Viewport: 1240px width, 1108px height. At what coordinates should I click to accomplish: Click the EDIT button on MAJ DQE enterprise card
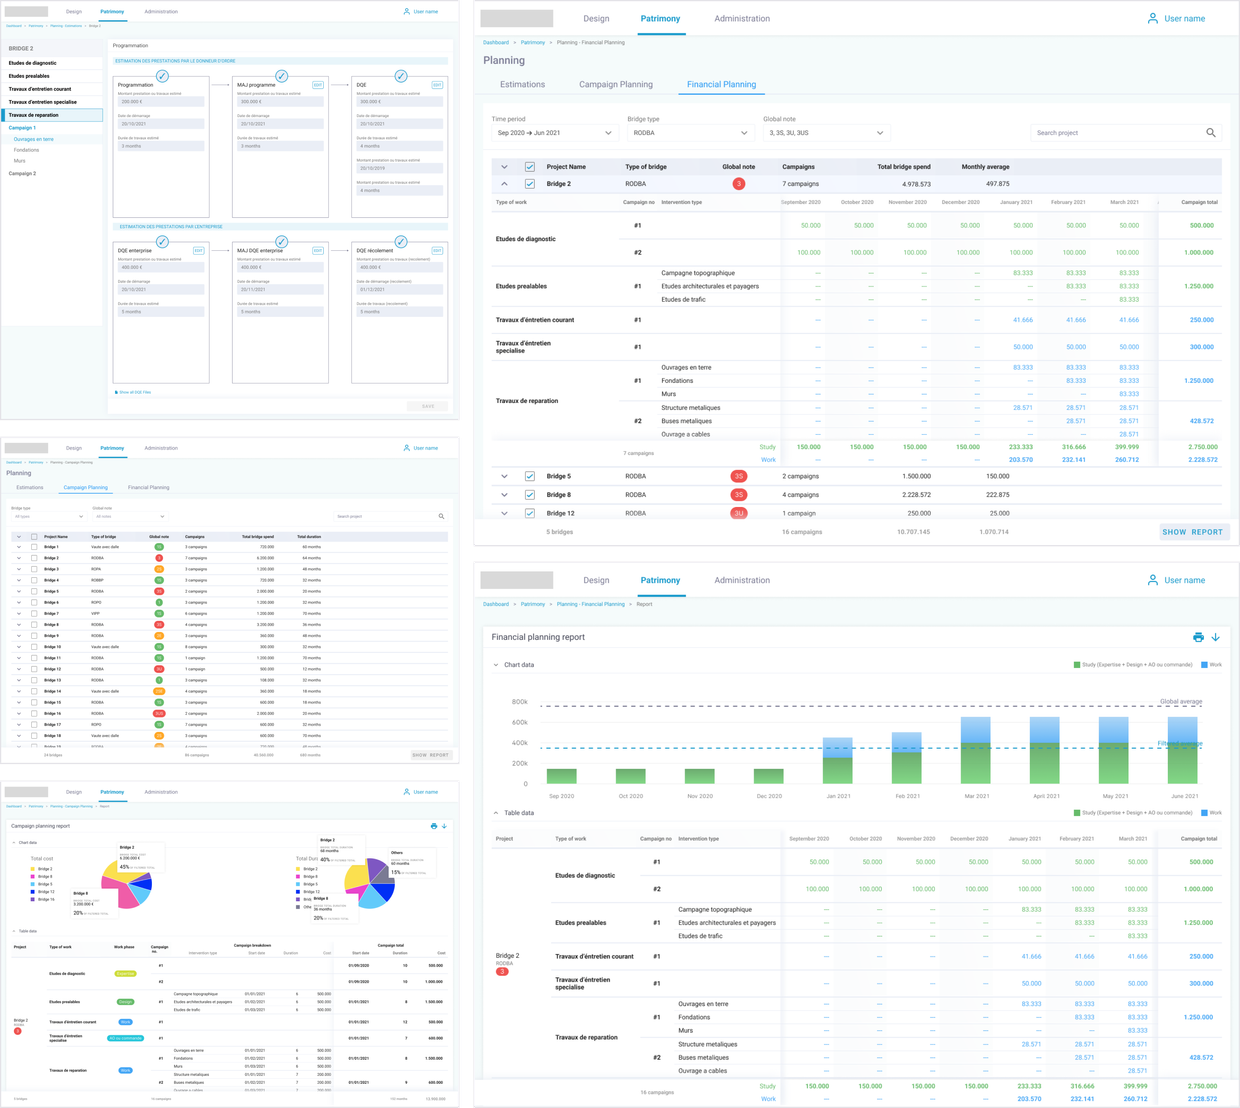click(317, 250)
